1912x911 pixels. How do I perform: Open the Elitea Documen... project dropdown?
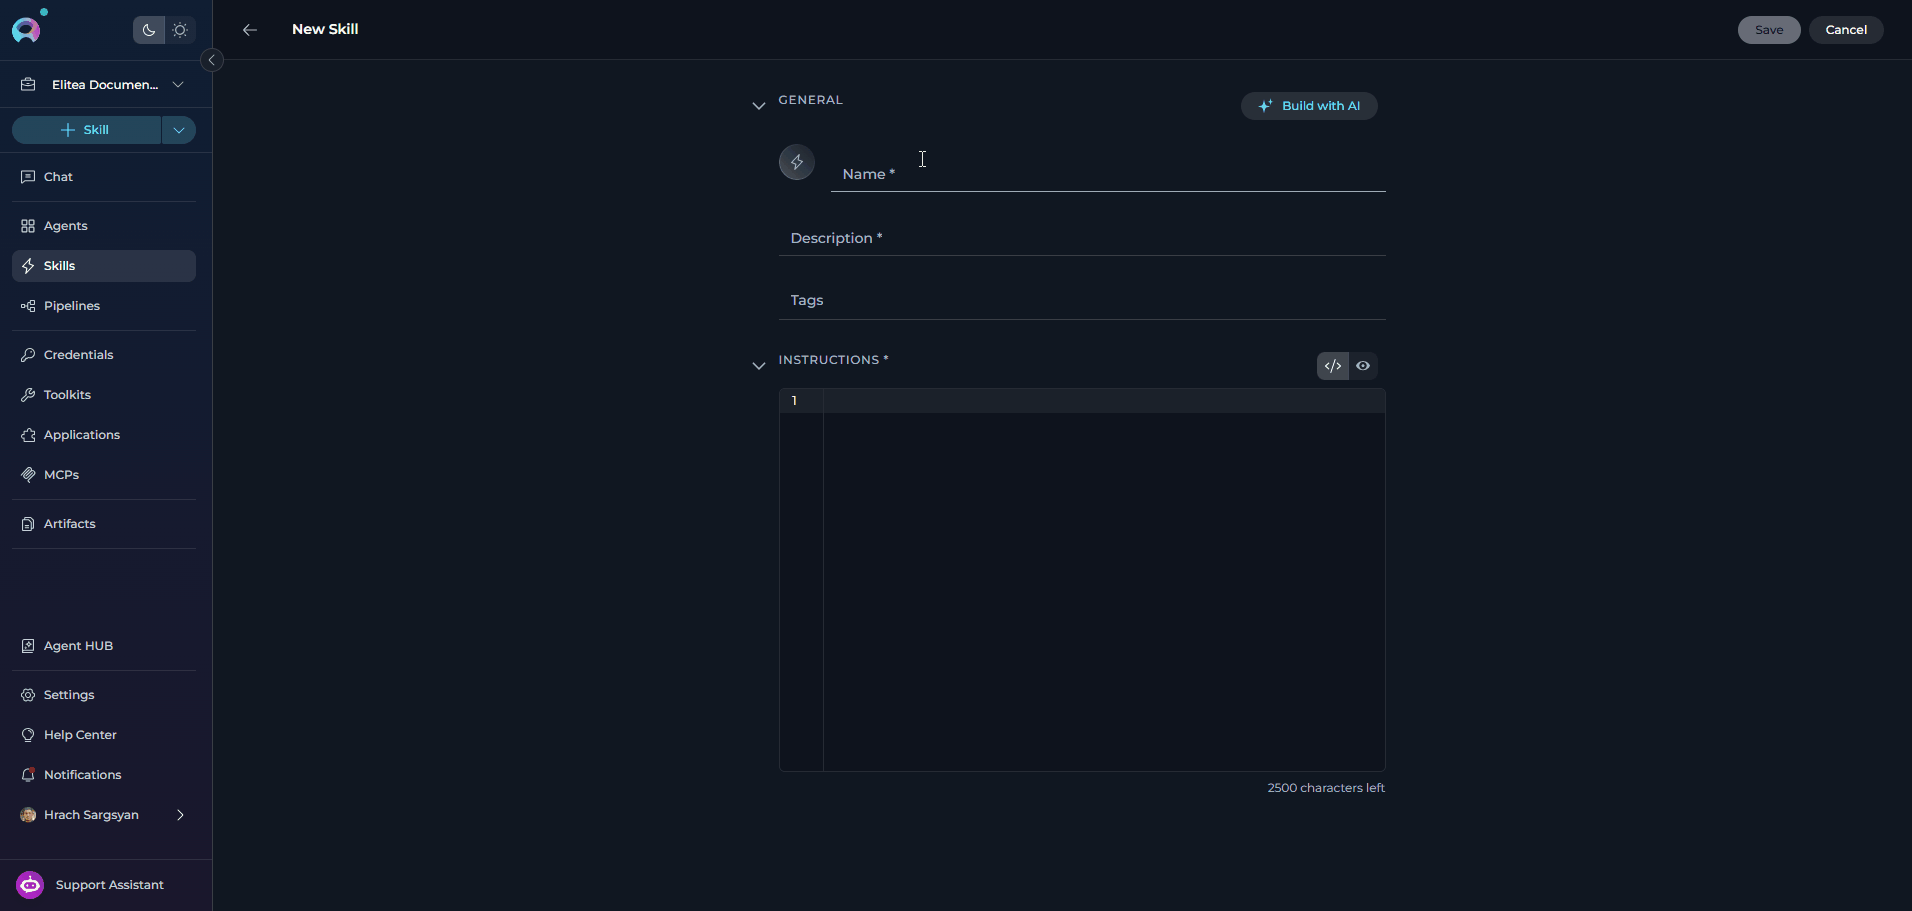point(104,85)
